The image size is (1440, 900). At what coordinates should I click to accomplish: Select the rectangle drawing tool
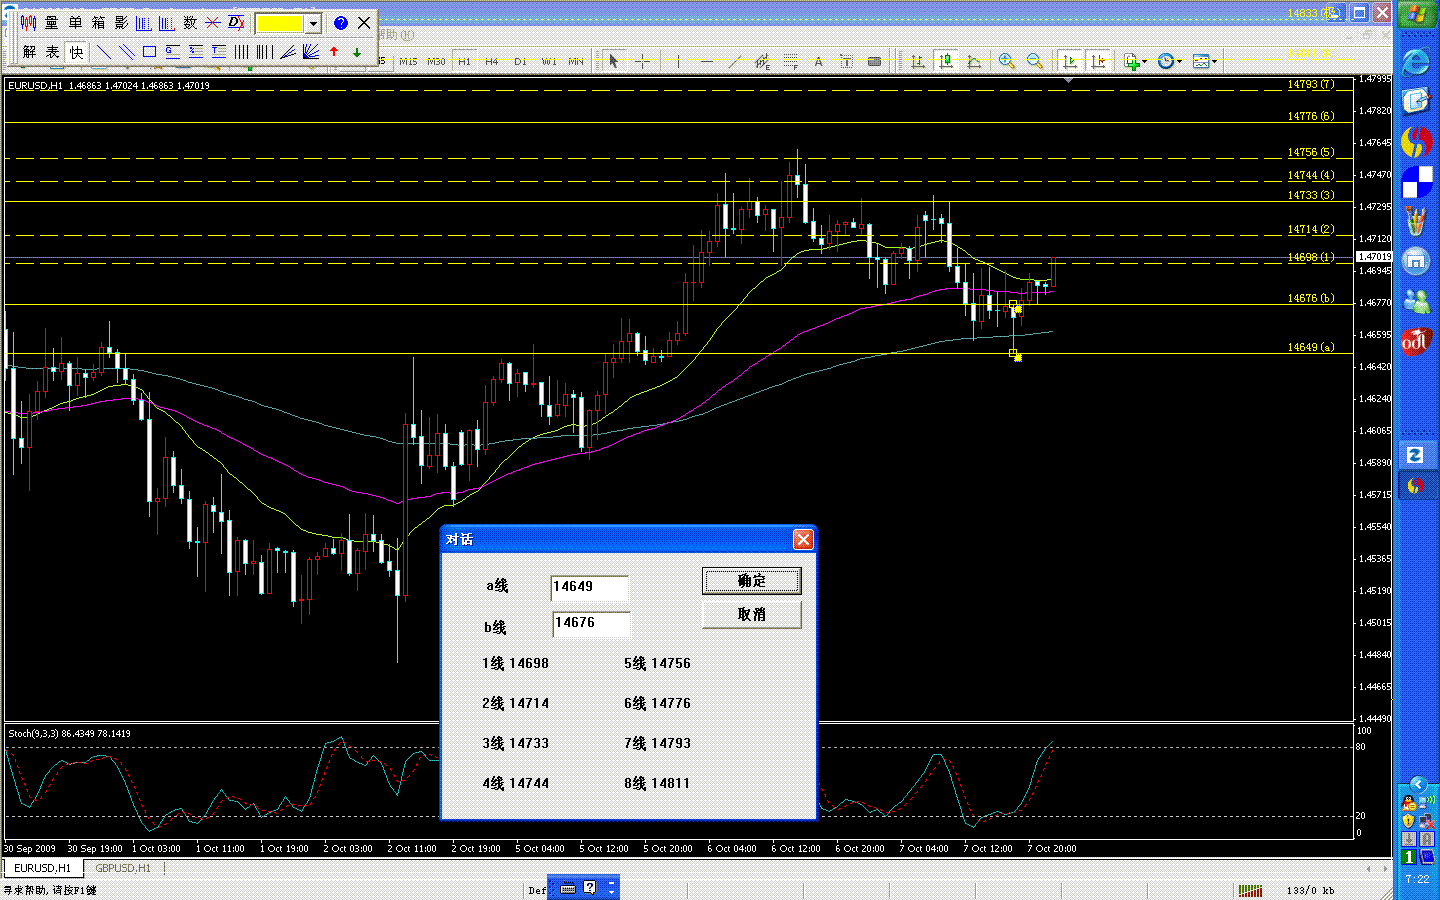pyautogui.click(x=149, y=52)
